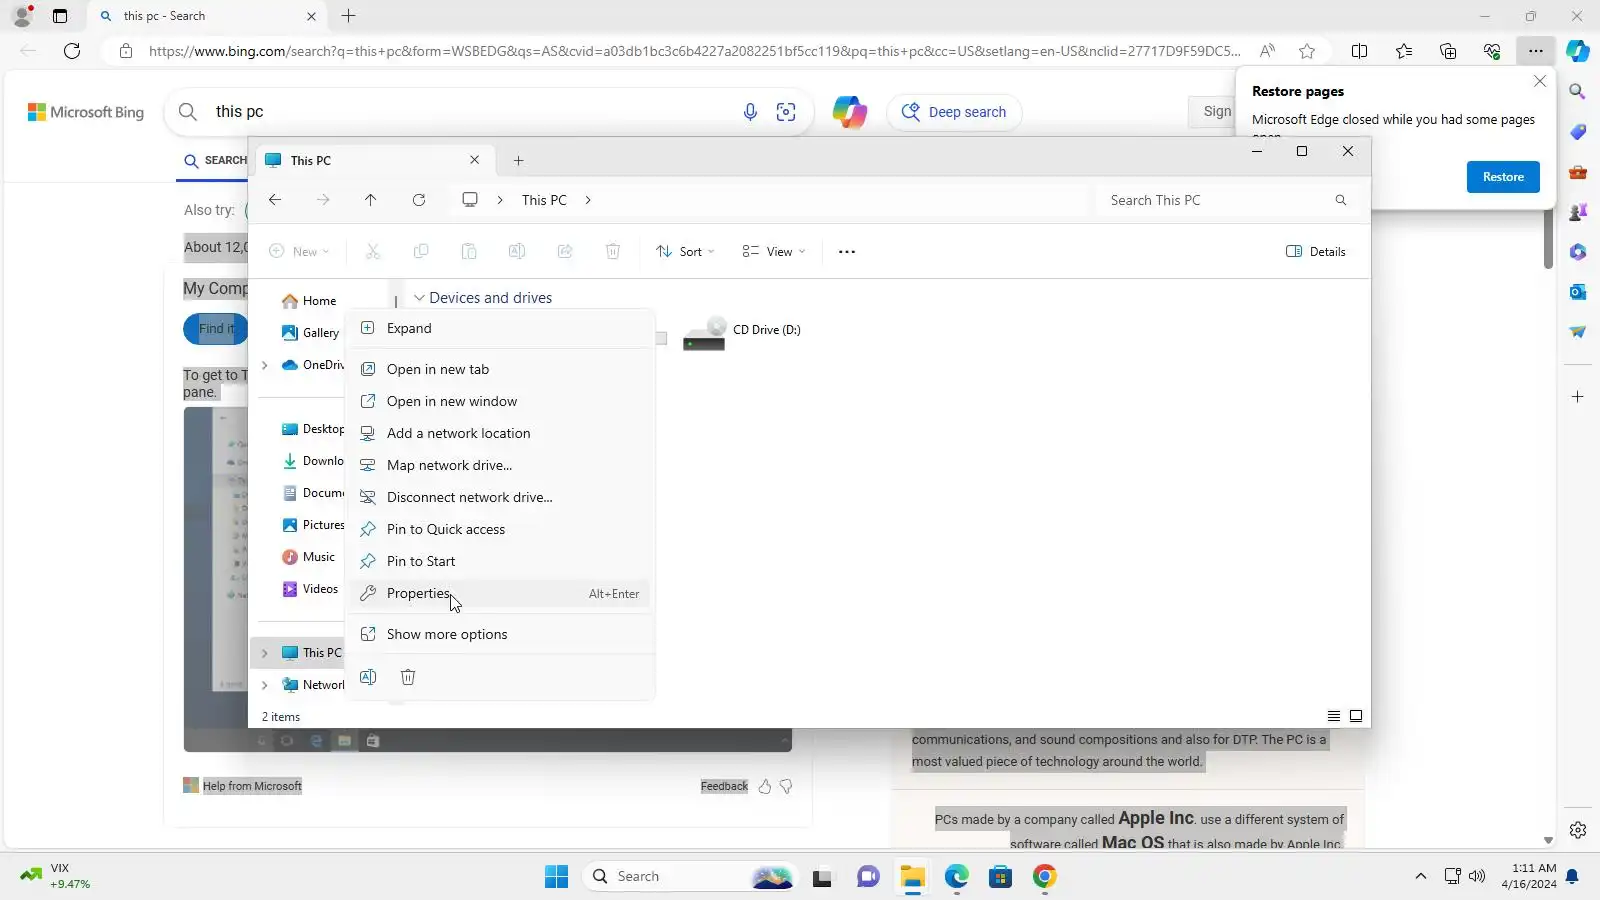
Task: Open Windows Start menu
Action: tap(557, 877)
